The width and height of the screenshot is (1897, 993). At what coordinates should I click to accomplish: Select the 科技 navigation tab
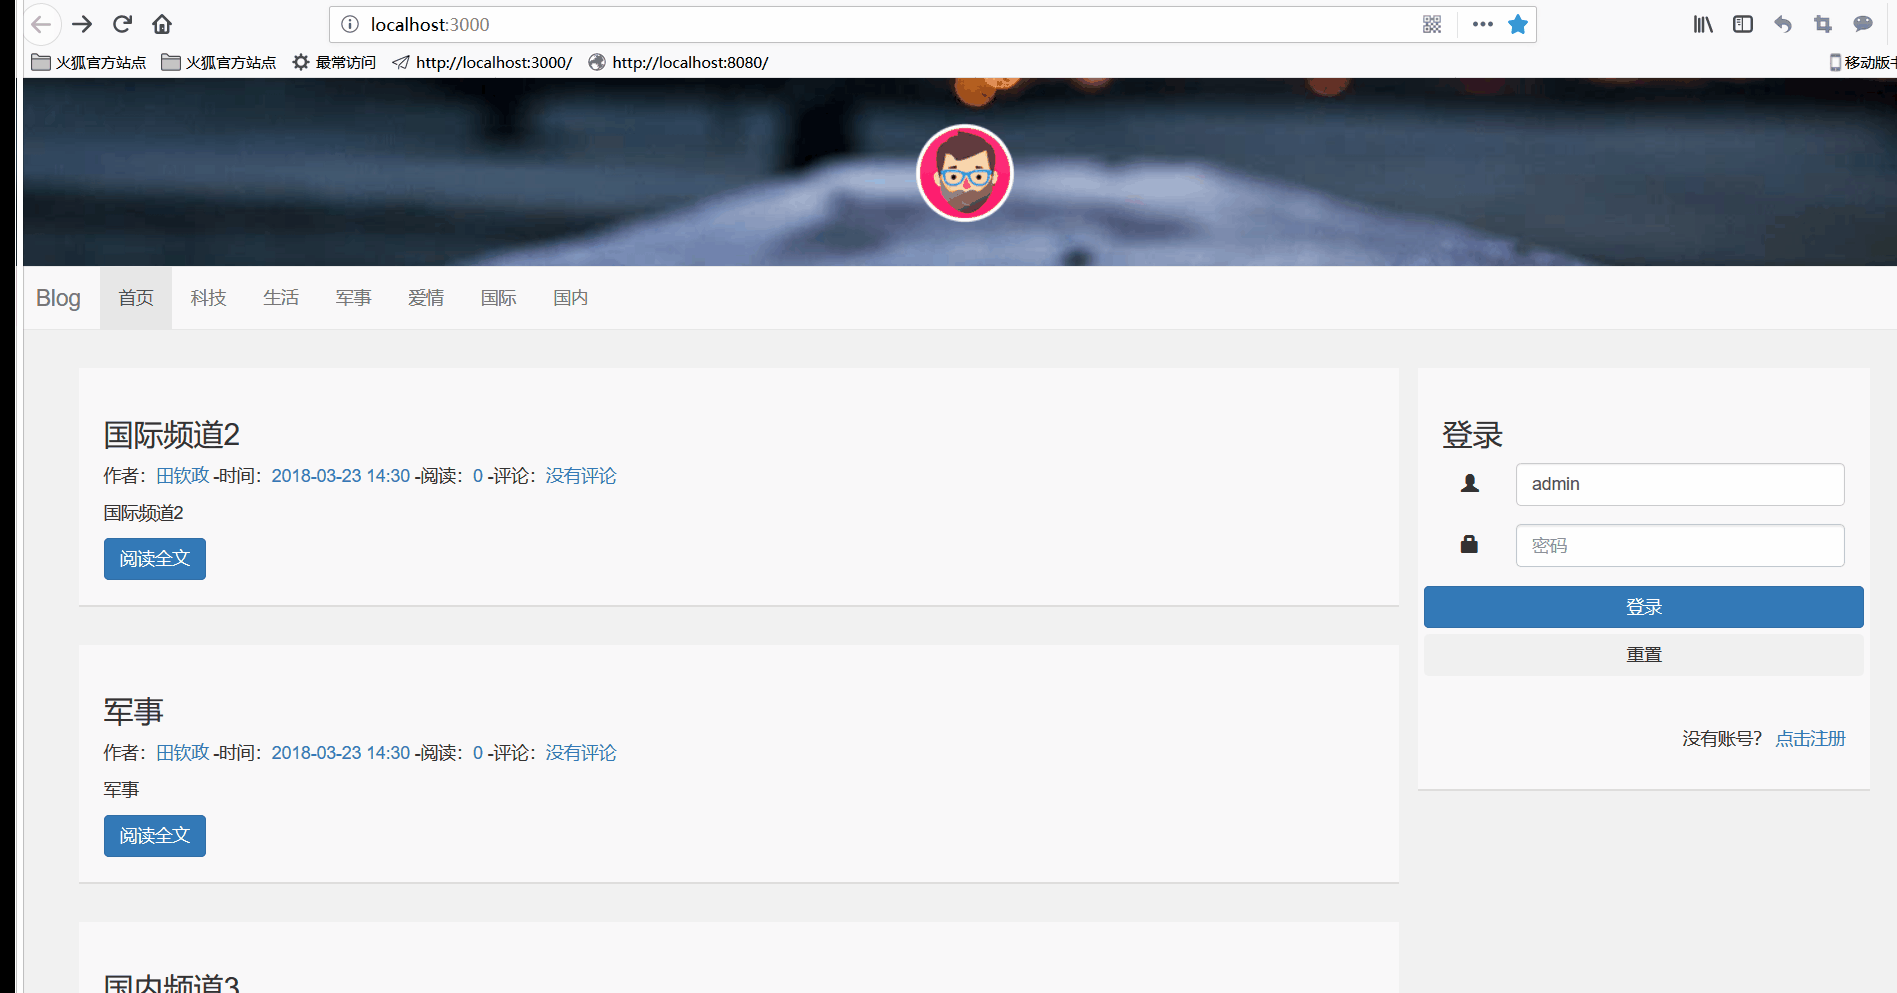coord(209,298)
